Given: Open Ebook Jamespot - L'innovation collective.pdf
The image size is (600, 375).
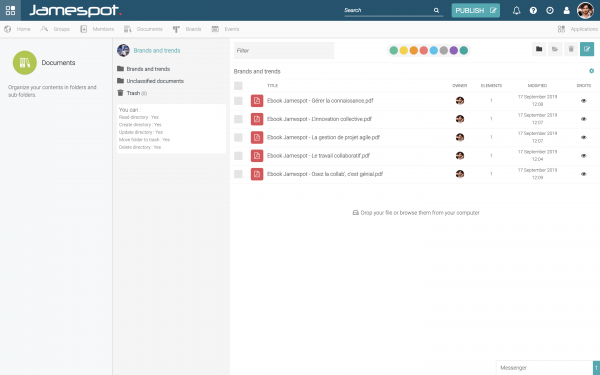Looking at the screenshot, I should [319, 119].
